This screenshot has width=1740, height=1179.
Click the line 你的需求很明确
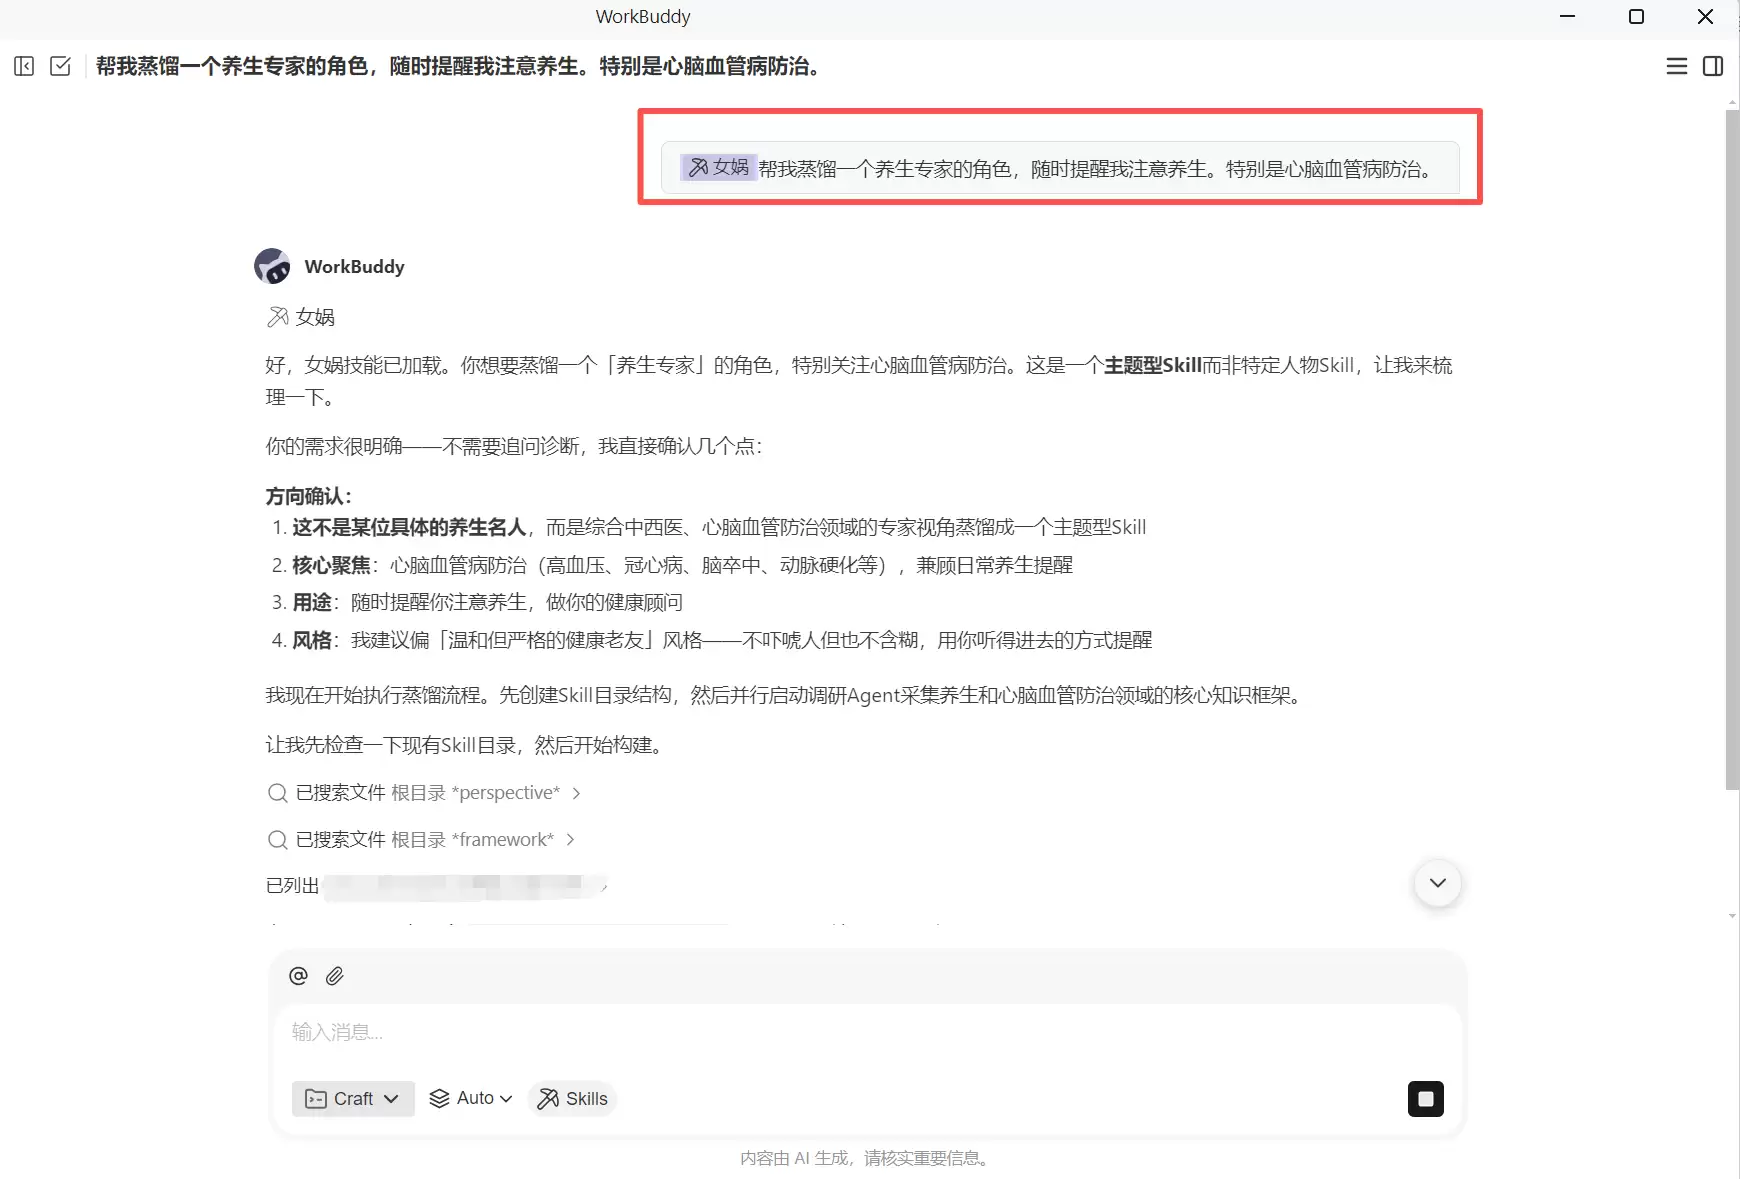click(514, 446)
